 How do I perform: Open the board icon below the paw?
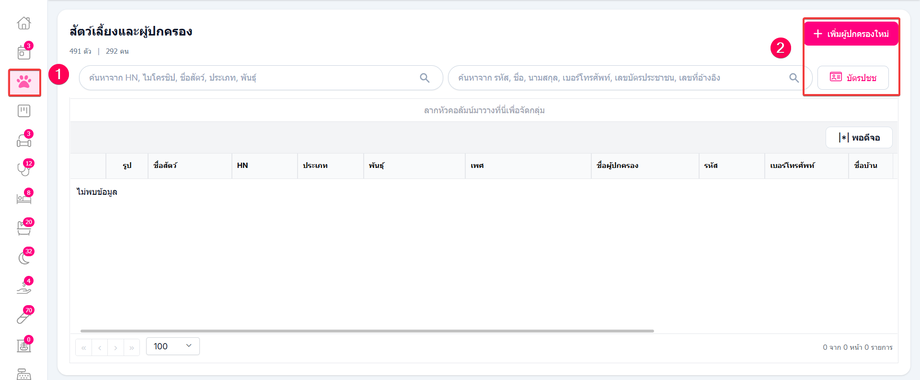click(24, 111)
